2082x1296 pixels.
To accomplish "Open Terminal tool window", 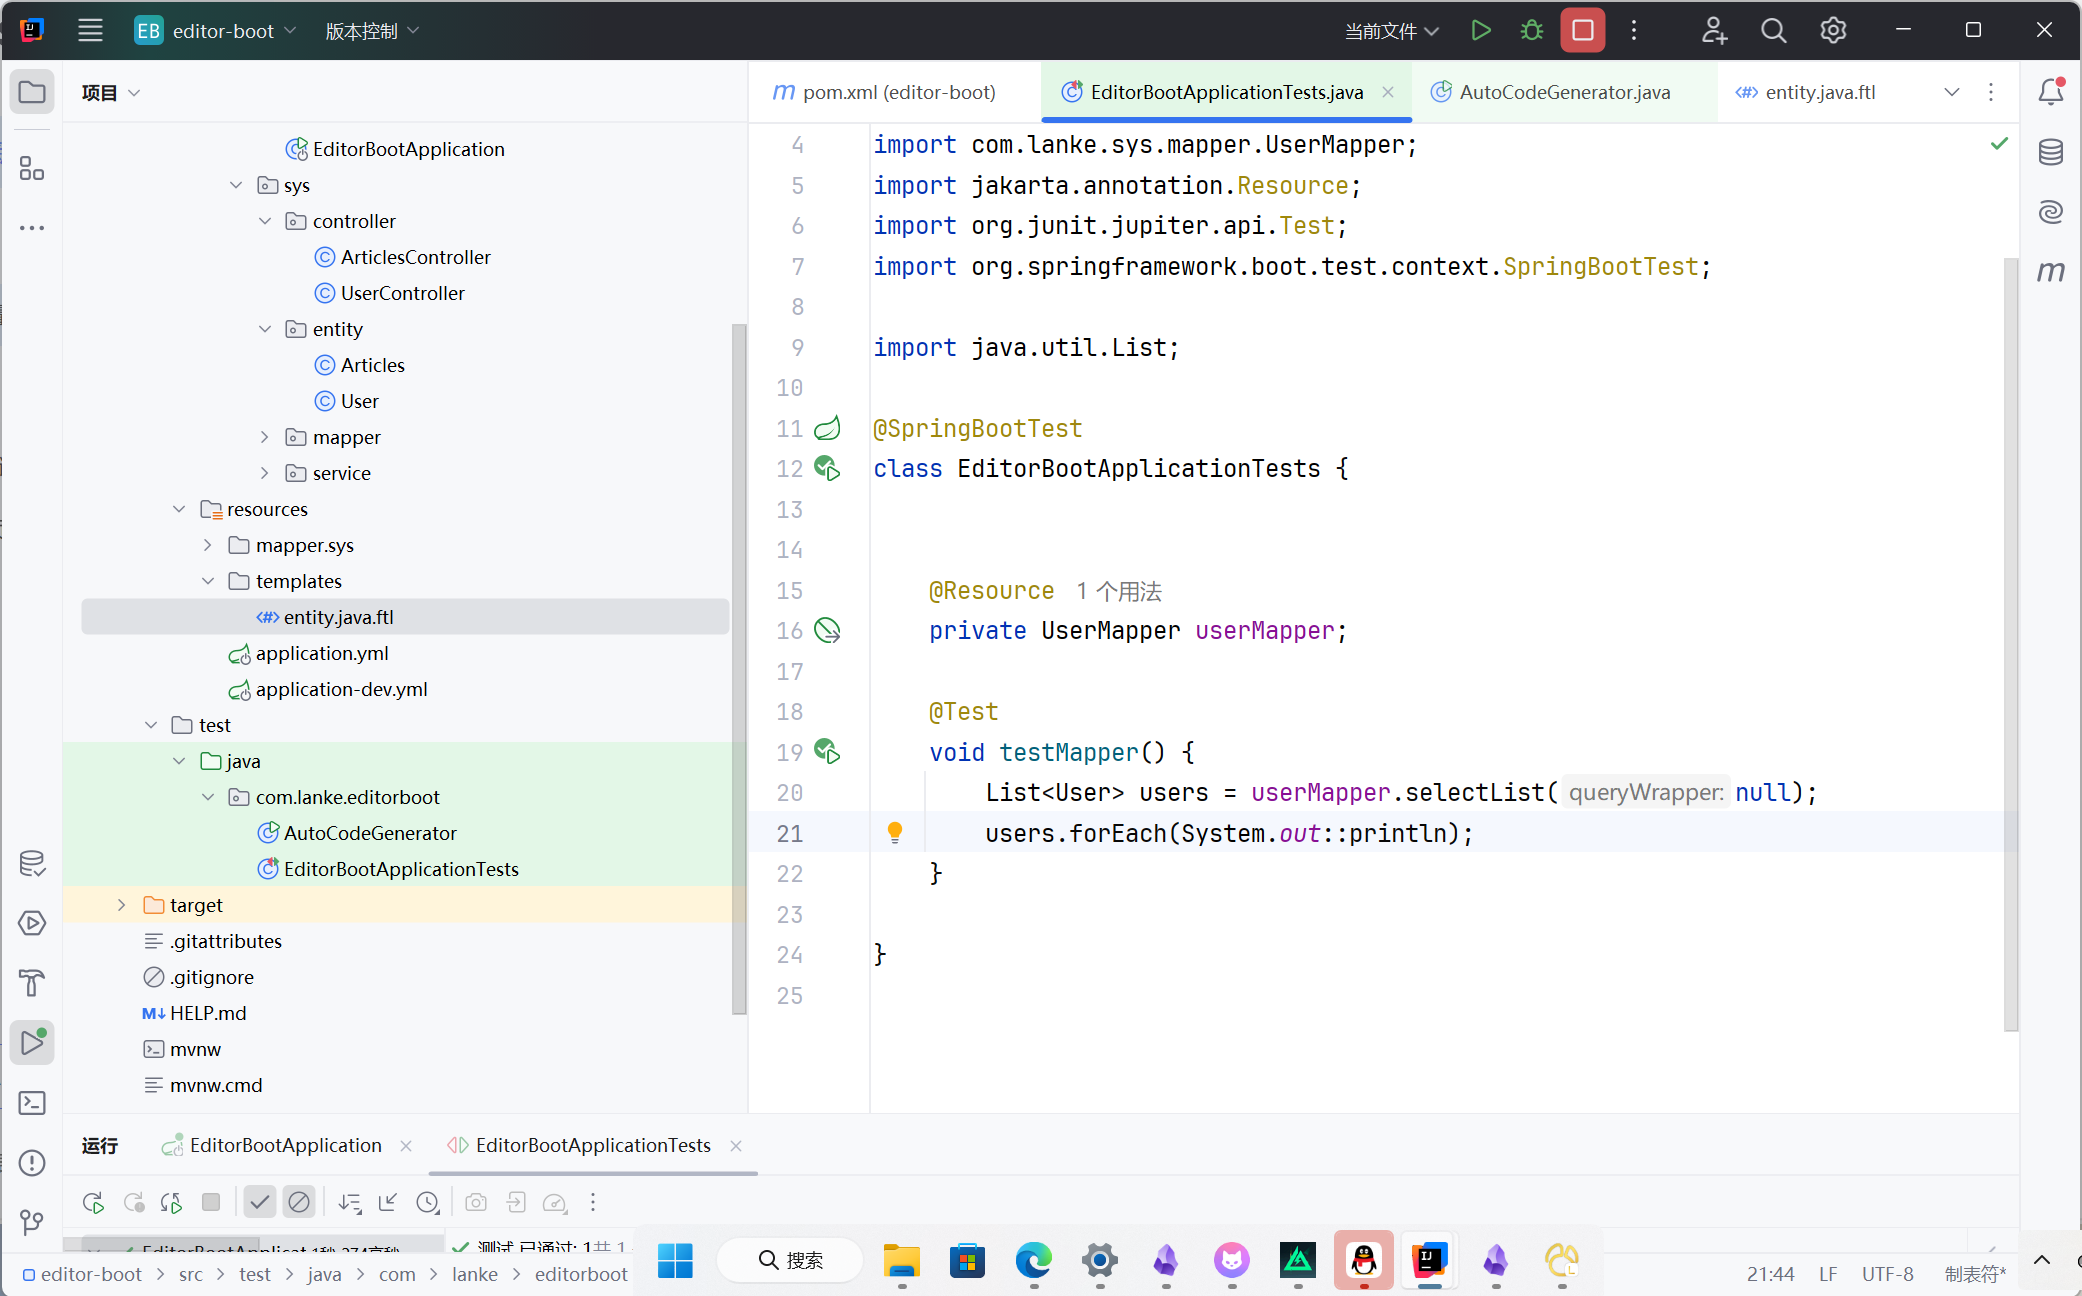I will [x=32, y=1103].
